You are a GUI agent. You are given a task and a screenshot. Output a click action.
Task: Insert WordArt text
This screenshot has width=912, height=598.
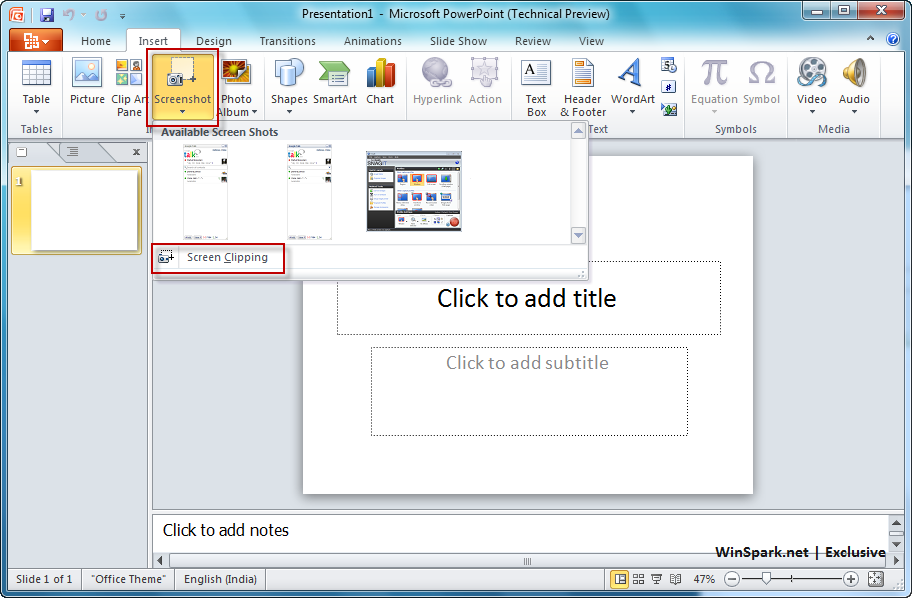633,87
